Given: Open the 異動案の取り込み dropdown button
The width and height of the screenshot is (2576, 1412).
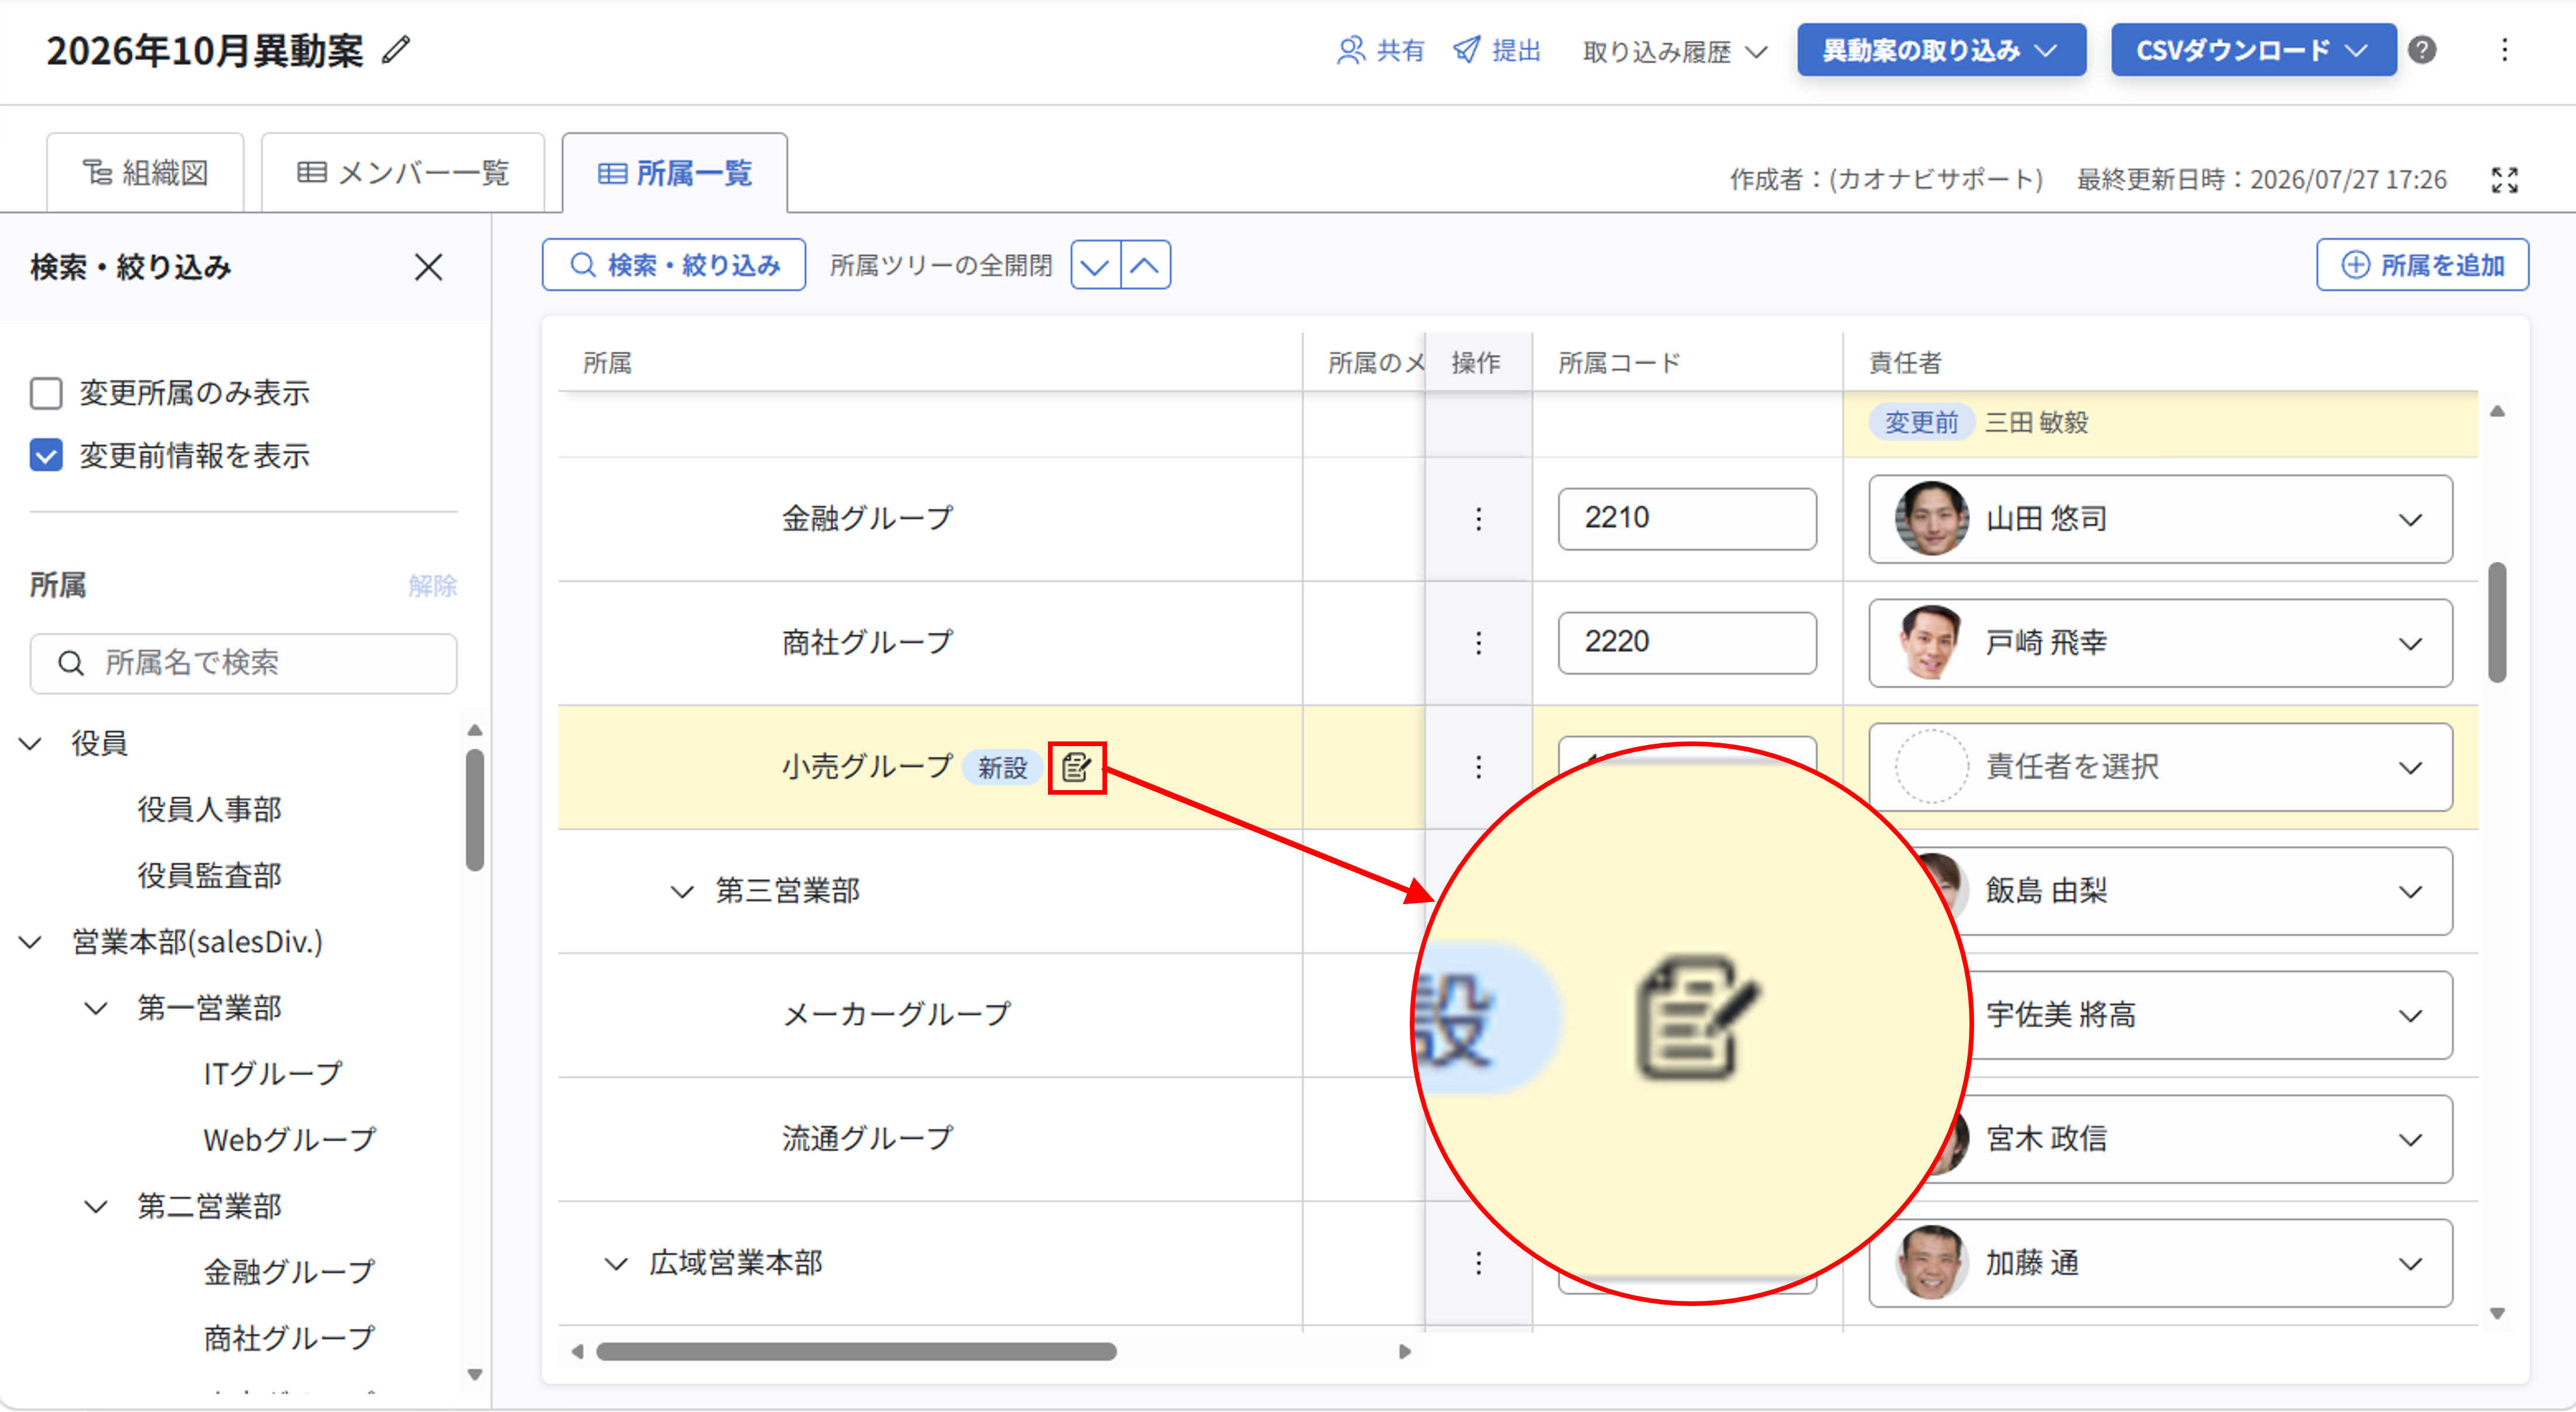Looking at the screenshot, I should point(1941,50).
